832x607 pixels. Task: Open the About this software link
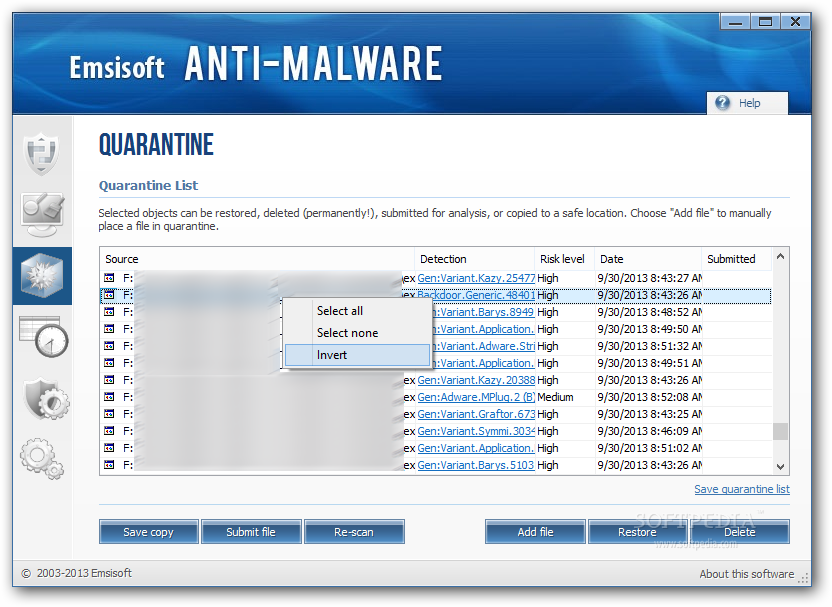click(x=747, y=574)
